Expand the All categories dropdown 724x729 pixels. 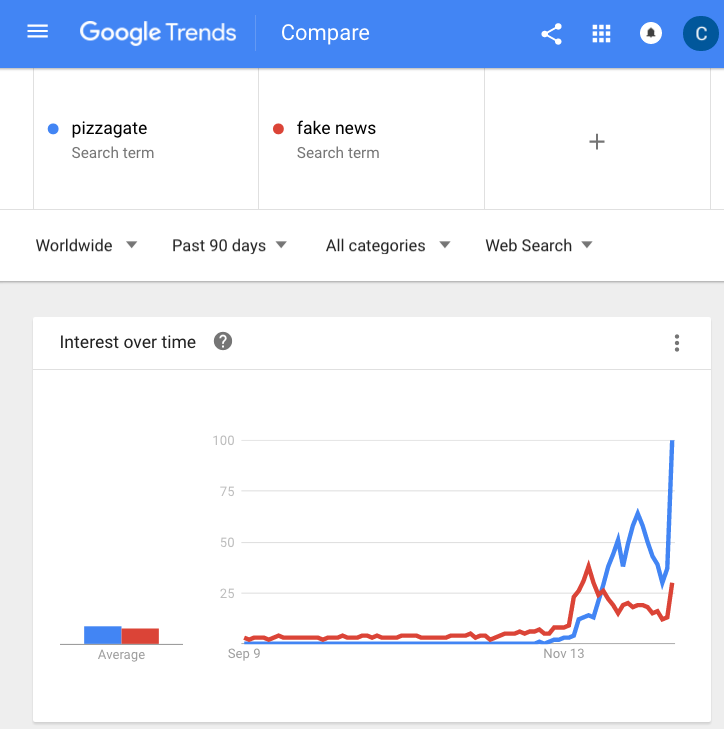coord(388,245)
